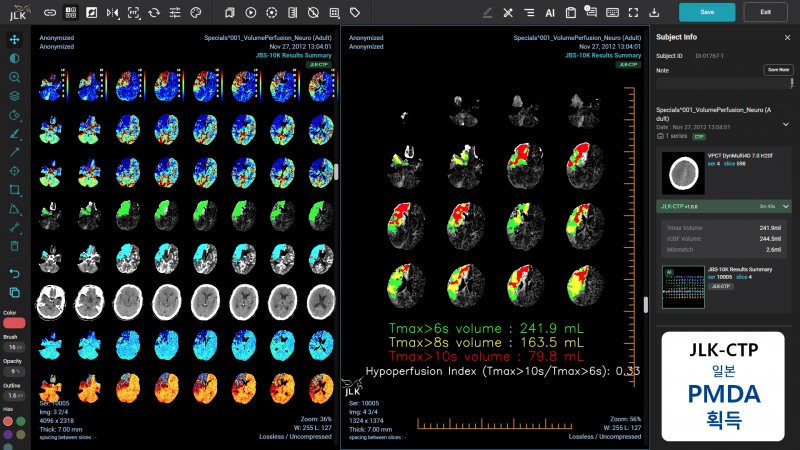Close the Subject Info panel
The height and width of the screenshot is (450, 800).
coord(787,37)
